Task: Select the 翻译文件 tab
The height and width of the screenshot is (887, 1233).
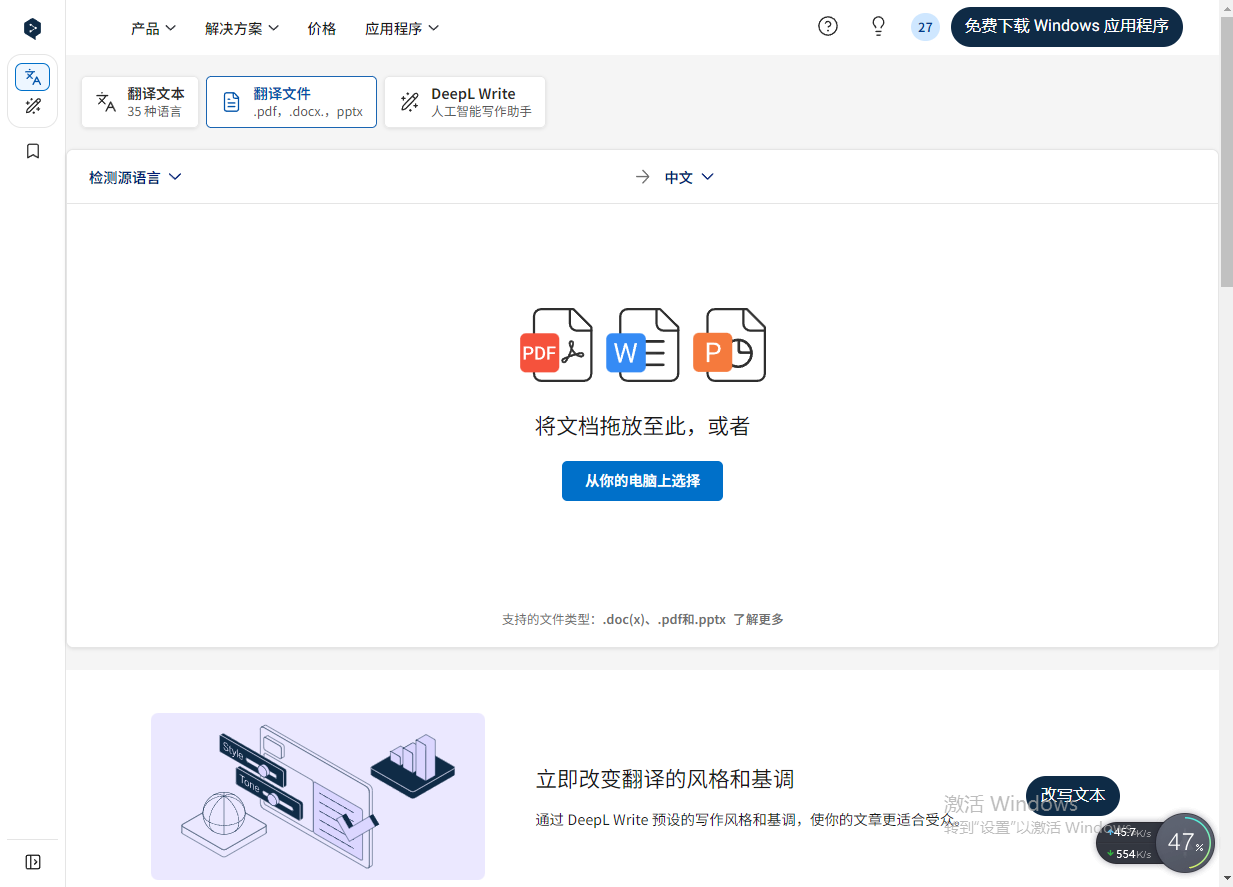Action: tap(291, 102)
